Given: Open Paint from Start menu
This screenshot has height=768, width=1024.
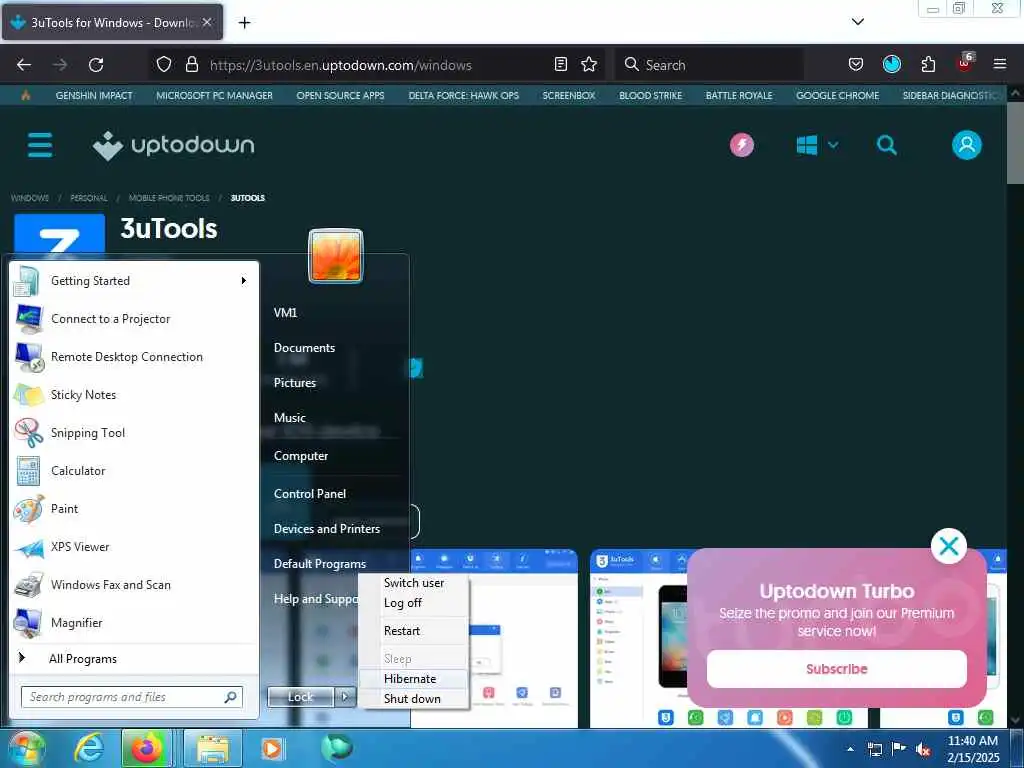Looking at the screenshot, I should (x=134, y=509).
